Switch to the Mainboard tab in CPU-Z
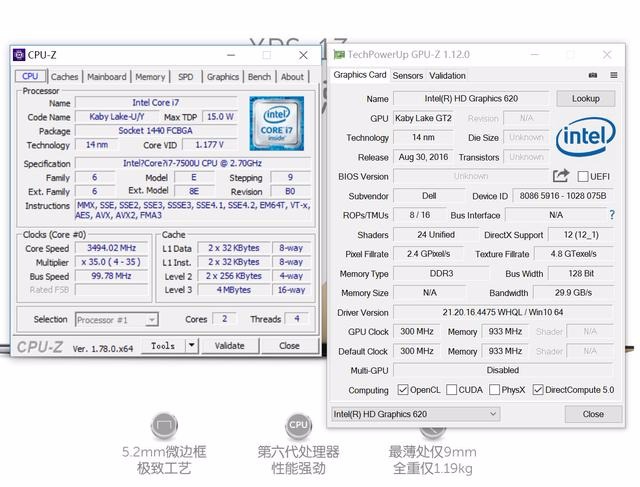Screen dimensions: 640x487 [x=107, y=76]
